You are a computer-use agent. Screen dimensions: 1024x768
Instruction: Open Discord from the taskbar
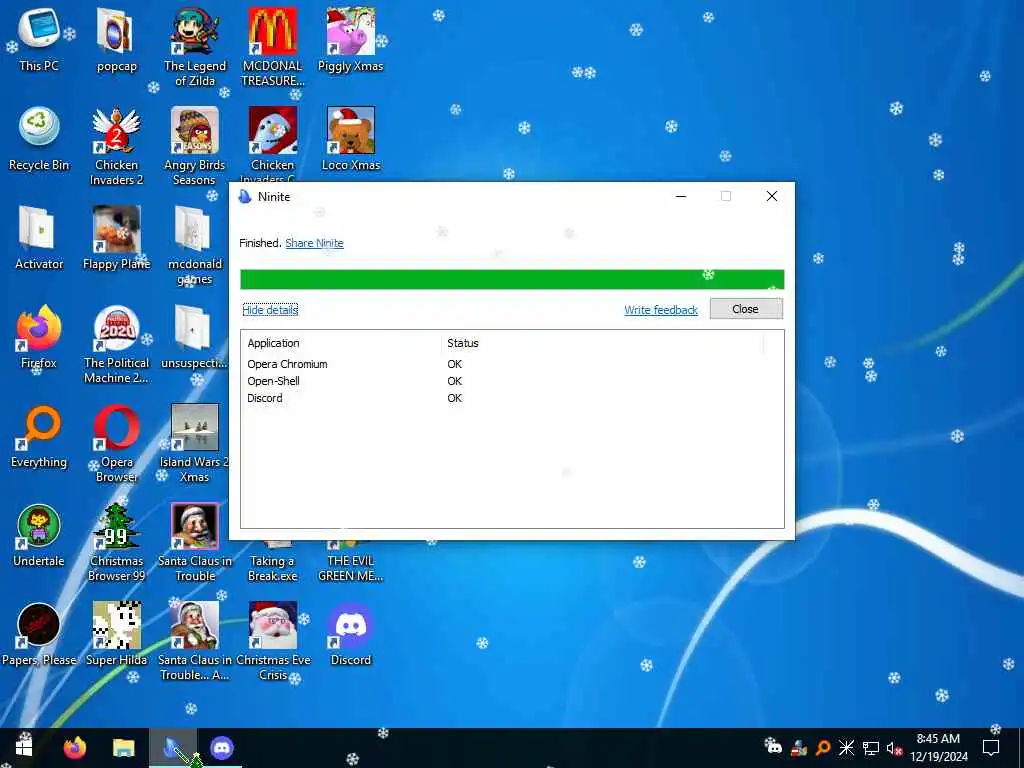(222, 747)
